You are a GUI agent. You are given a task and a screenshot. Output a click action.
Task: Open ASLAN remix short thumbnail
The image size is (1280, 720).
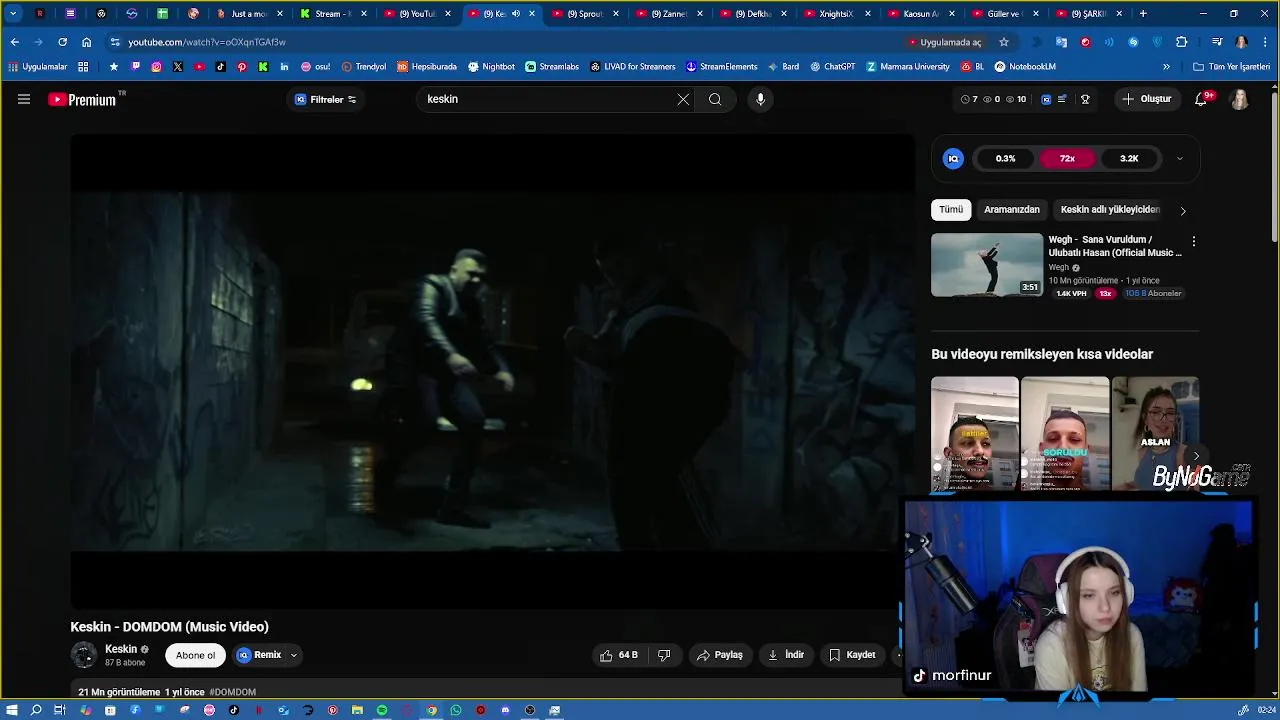click(x=1155, y=434)
